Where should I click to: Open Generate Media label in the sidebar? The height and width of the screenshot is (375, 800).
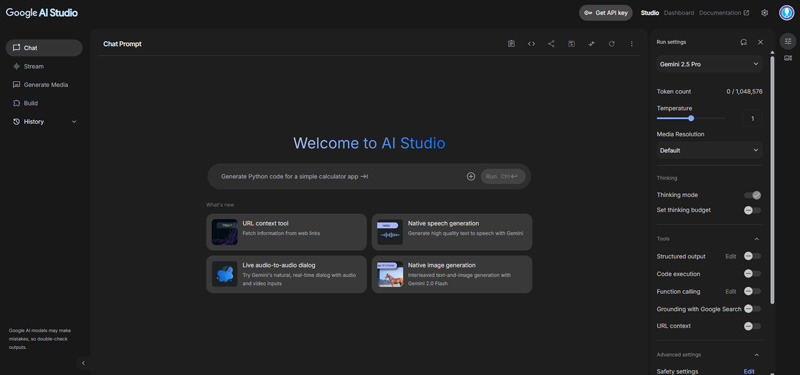coord(46,85)
